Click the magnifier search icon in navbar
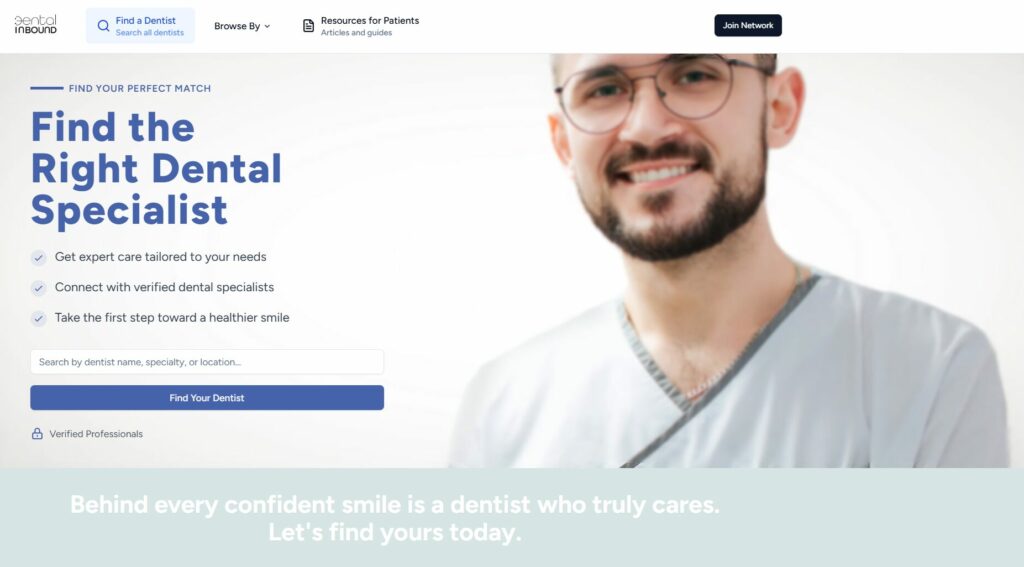1024x567 pixels. (x=103, y=26)
